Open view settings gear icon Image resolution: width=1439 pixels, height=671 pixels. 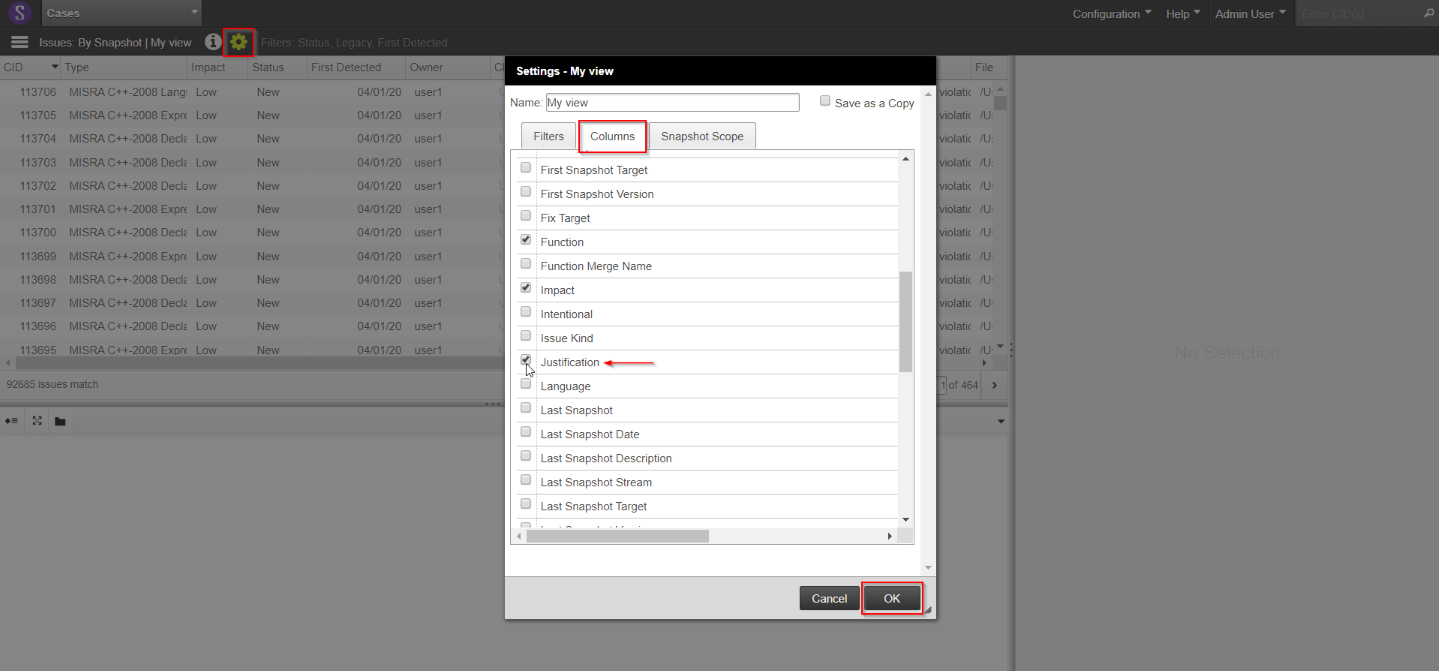[x=238, y=42]
